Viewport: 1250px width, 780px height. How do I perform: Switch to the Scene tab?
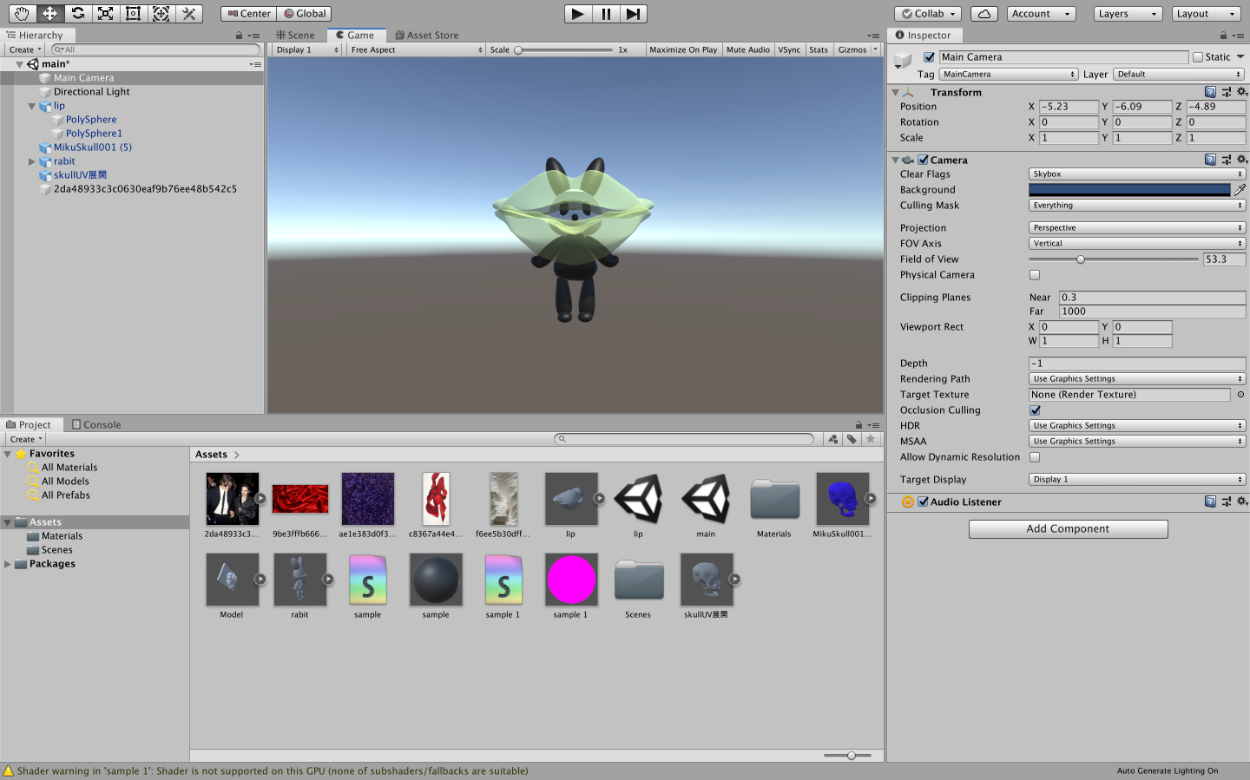pos(295,35)
